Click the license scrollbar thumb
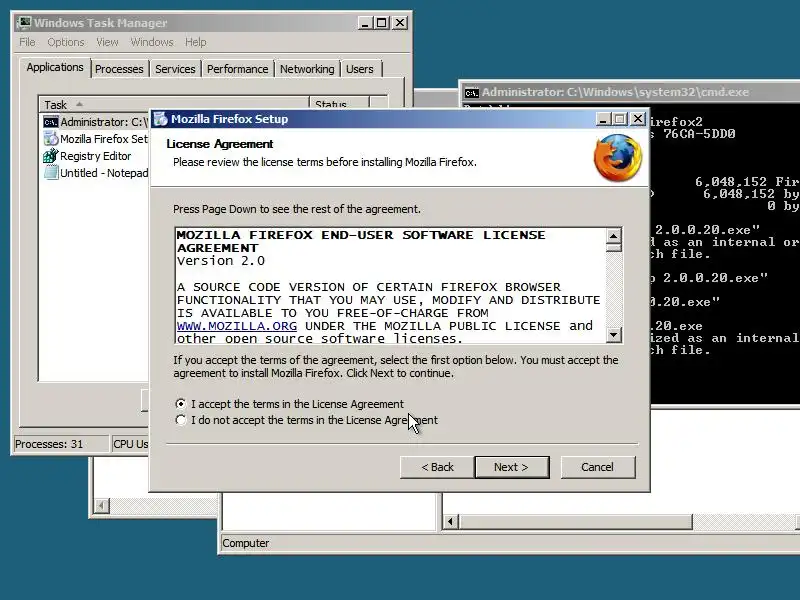The image size is (800, 600). (x=614, y=247)
